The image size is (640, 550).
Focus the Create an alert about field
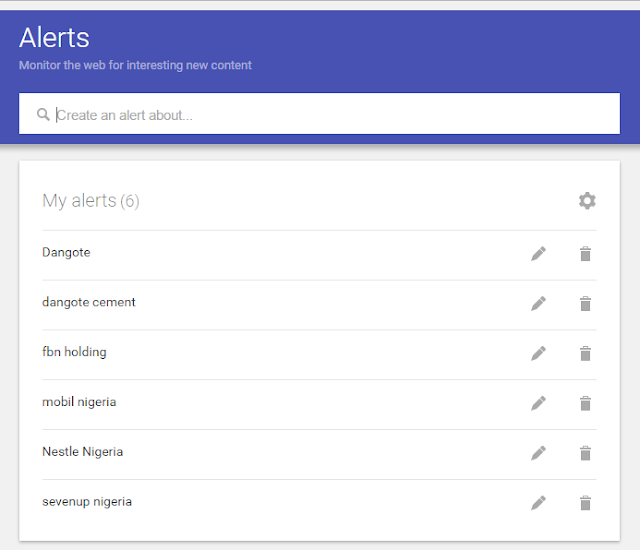click(319, 113)
